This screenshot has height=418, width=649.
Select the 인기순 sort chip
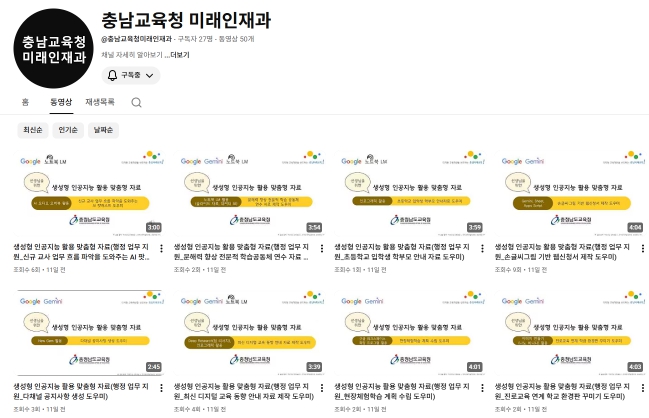(x=68, y=130)
